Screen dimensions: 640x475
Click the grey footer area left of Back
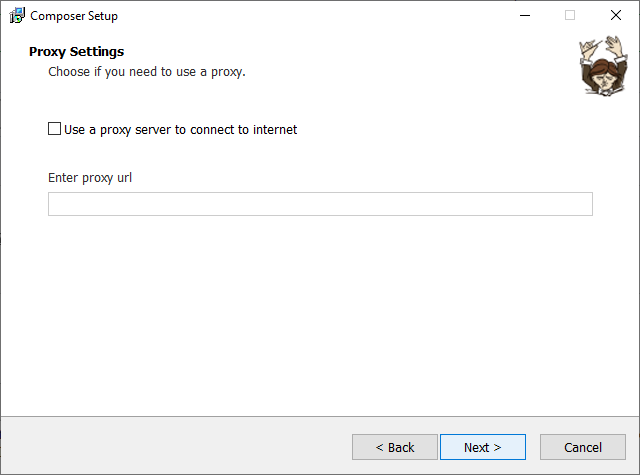pos(170,446)
